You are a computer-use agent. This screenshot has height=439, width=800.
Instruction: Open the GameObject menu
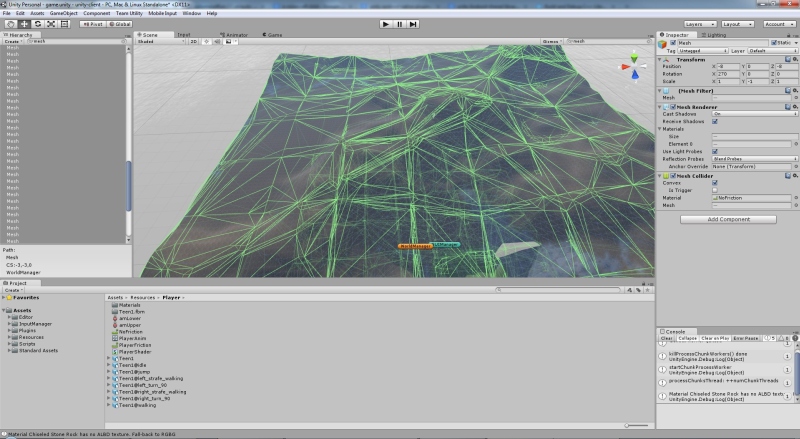pyautogui.click(x=63, y=13)
